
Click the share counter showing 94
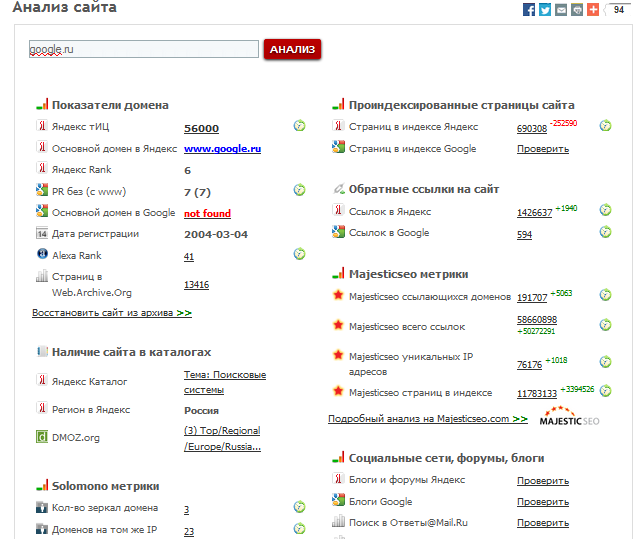(618, 9)
